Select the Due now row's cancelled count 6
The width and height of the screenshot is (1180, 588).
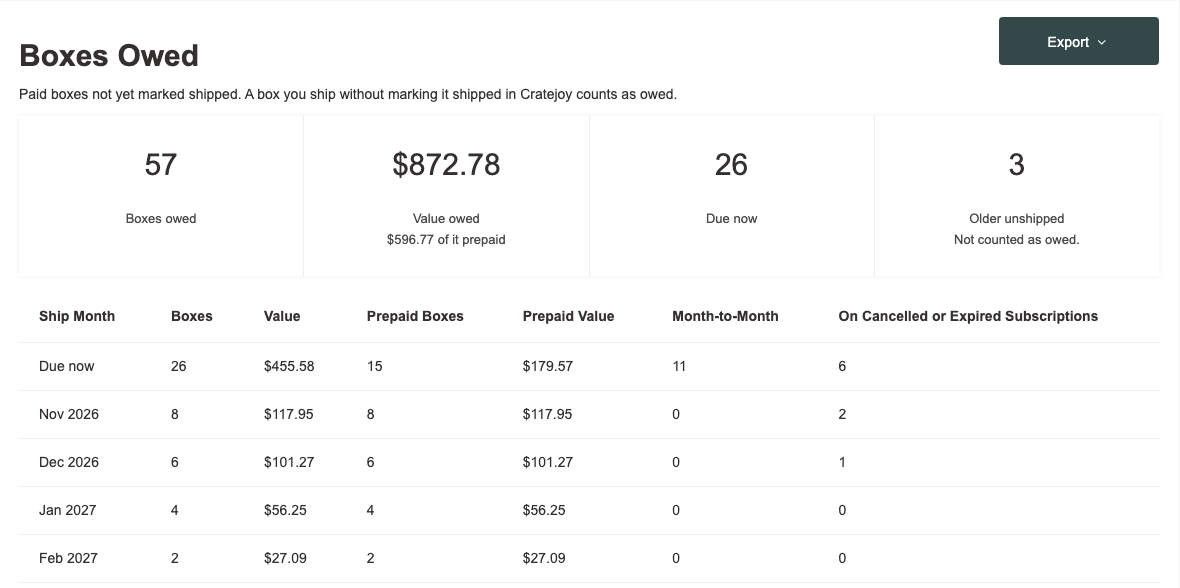(x=842, y=367)
